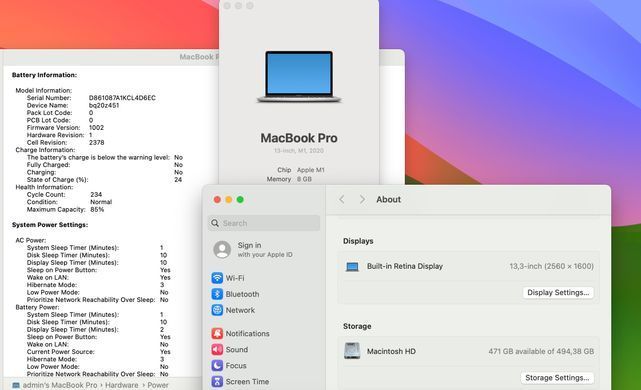Open Display Settings button
This screenshot has height=390, width=641.
558,292
